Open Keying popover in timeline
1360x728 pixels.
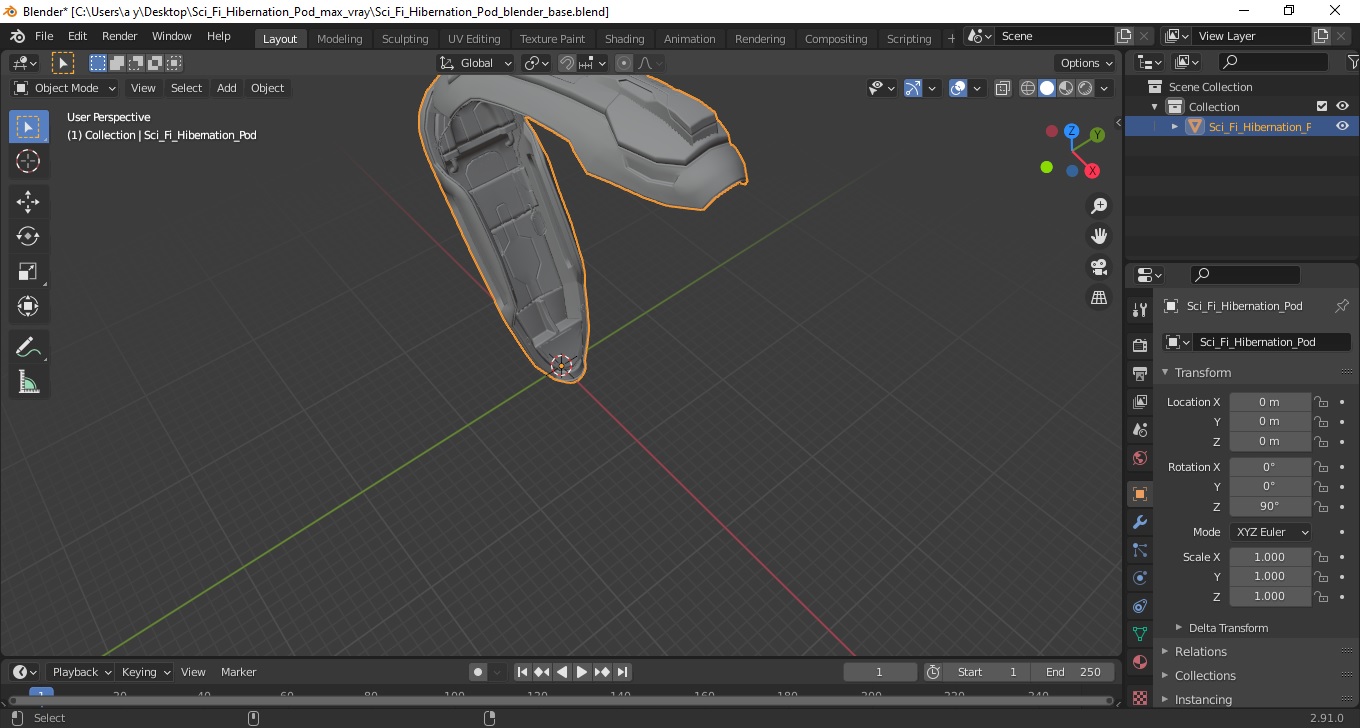[146, 672]
